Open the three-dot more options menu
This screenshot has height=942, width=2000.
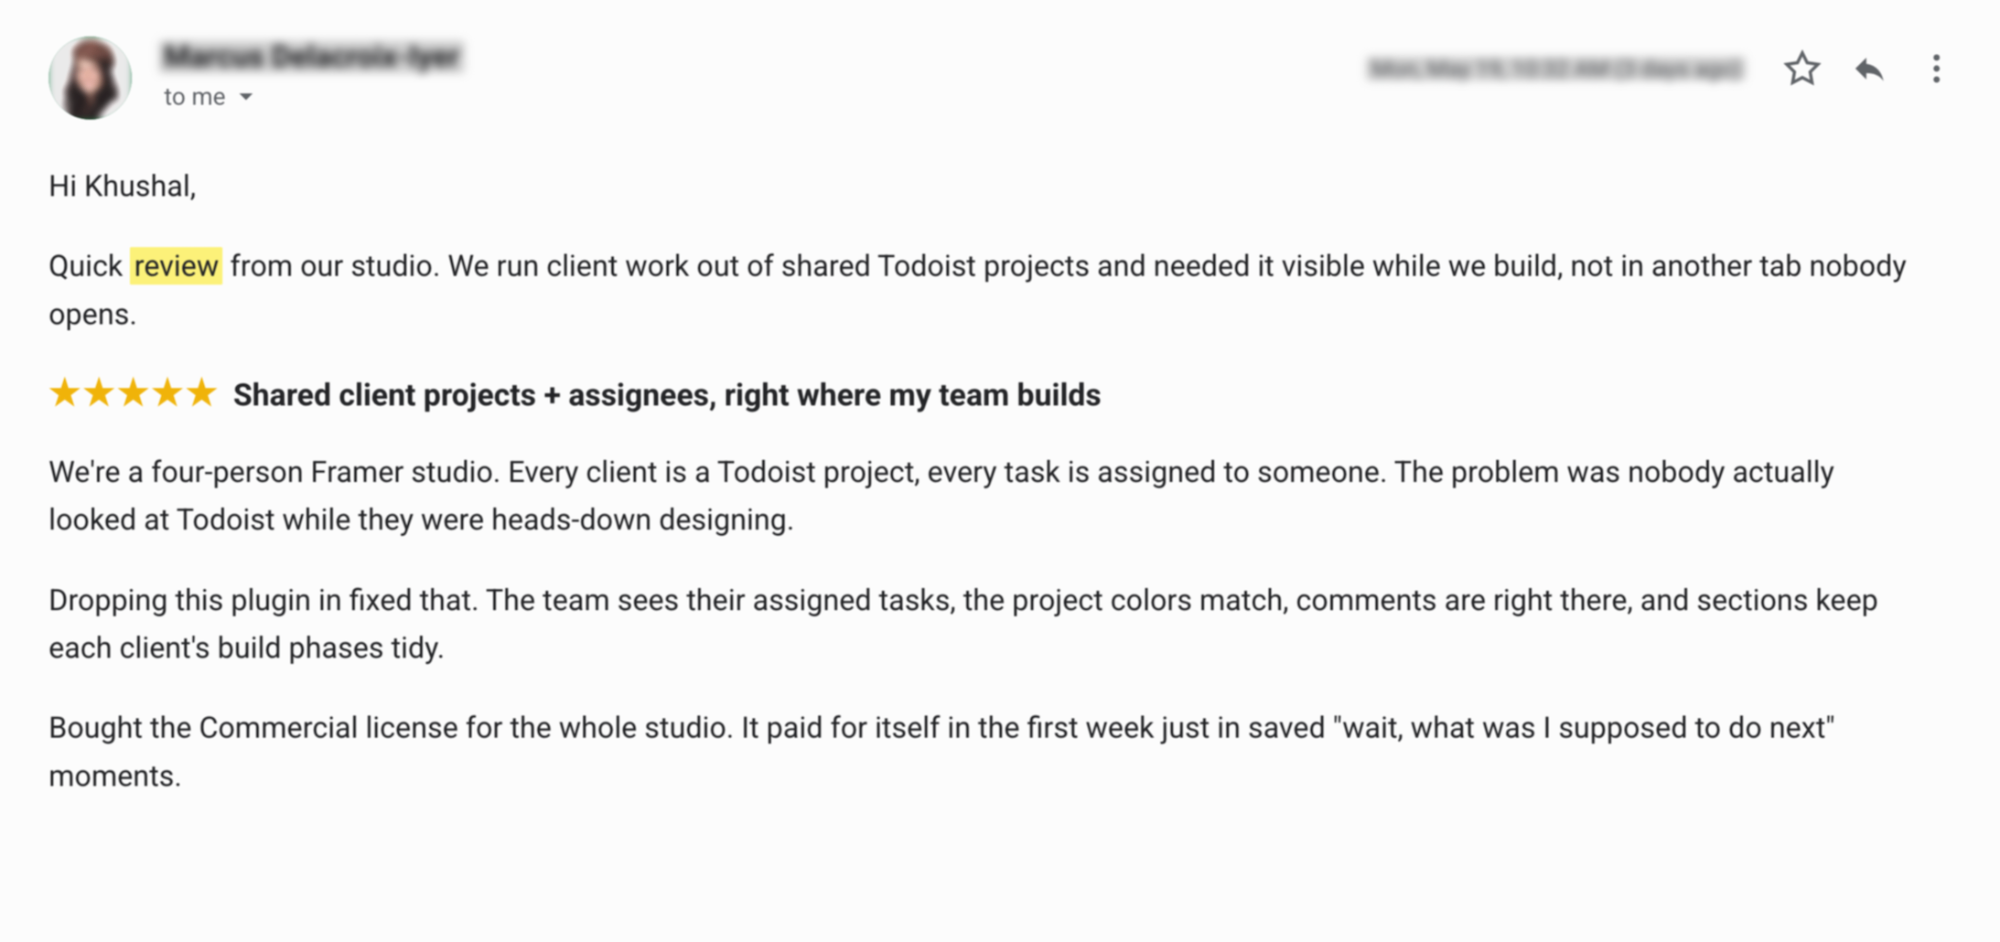point(1936,69)
